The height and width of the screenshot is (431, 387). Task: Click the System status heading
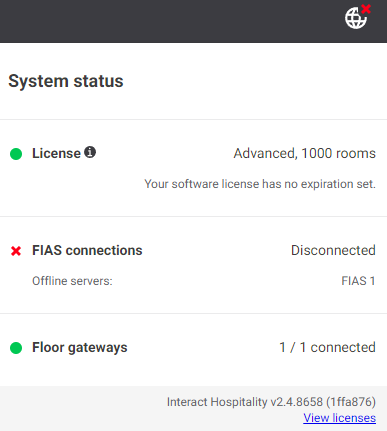pyautogui.click(x=66, y=81)
